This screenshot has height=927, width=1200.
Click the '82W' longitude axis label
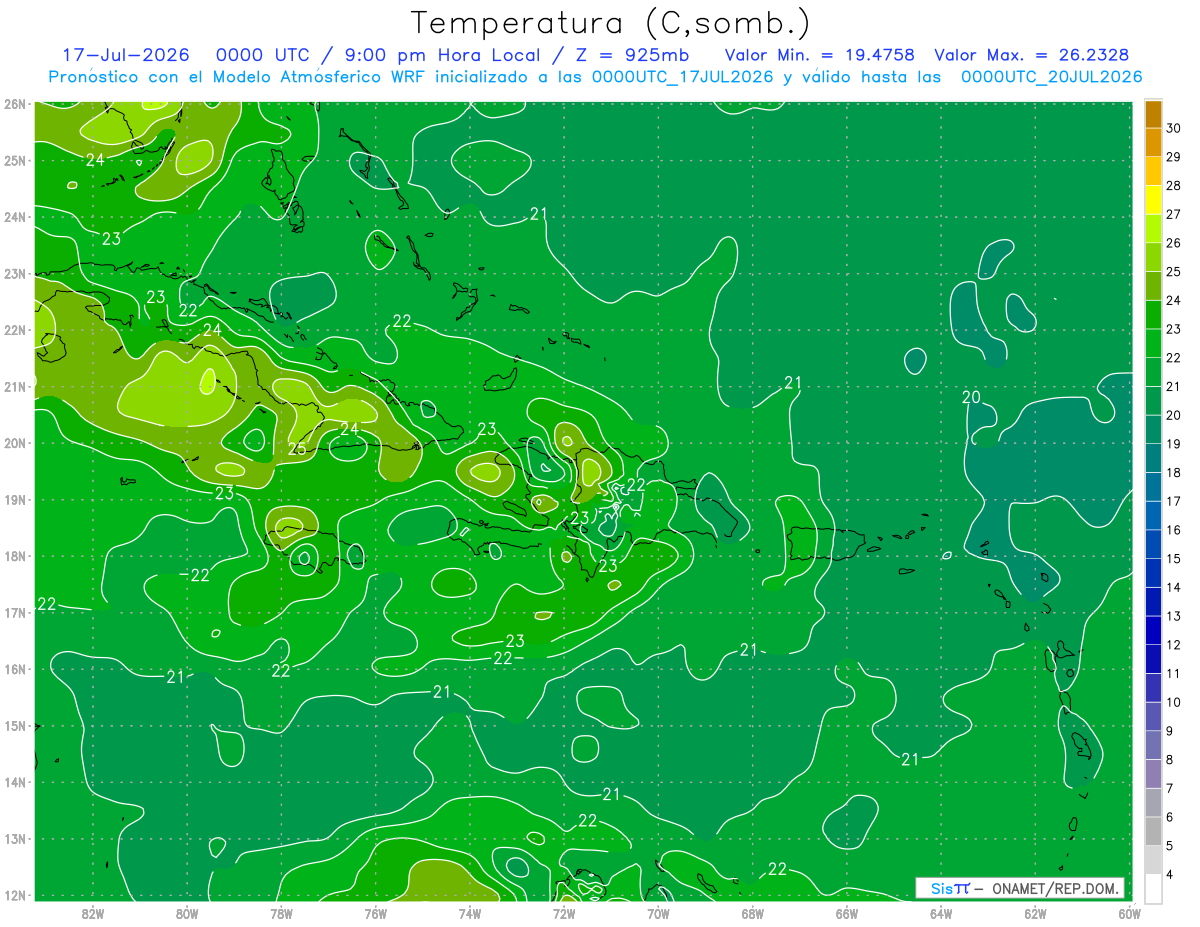(x=92, y=913)
